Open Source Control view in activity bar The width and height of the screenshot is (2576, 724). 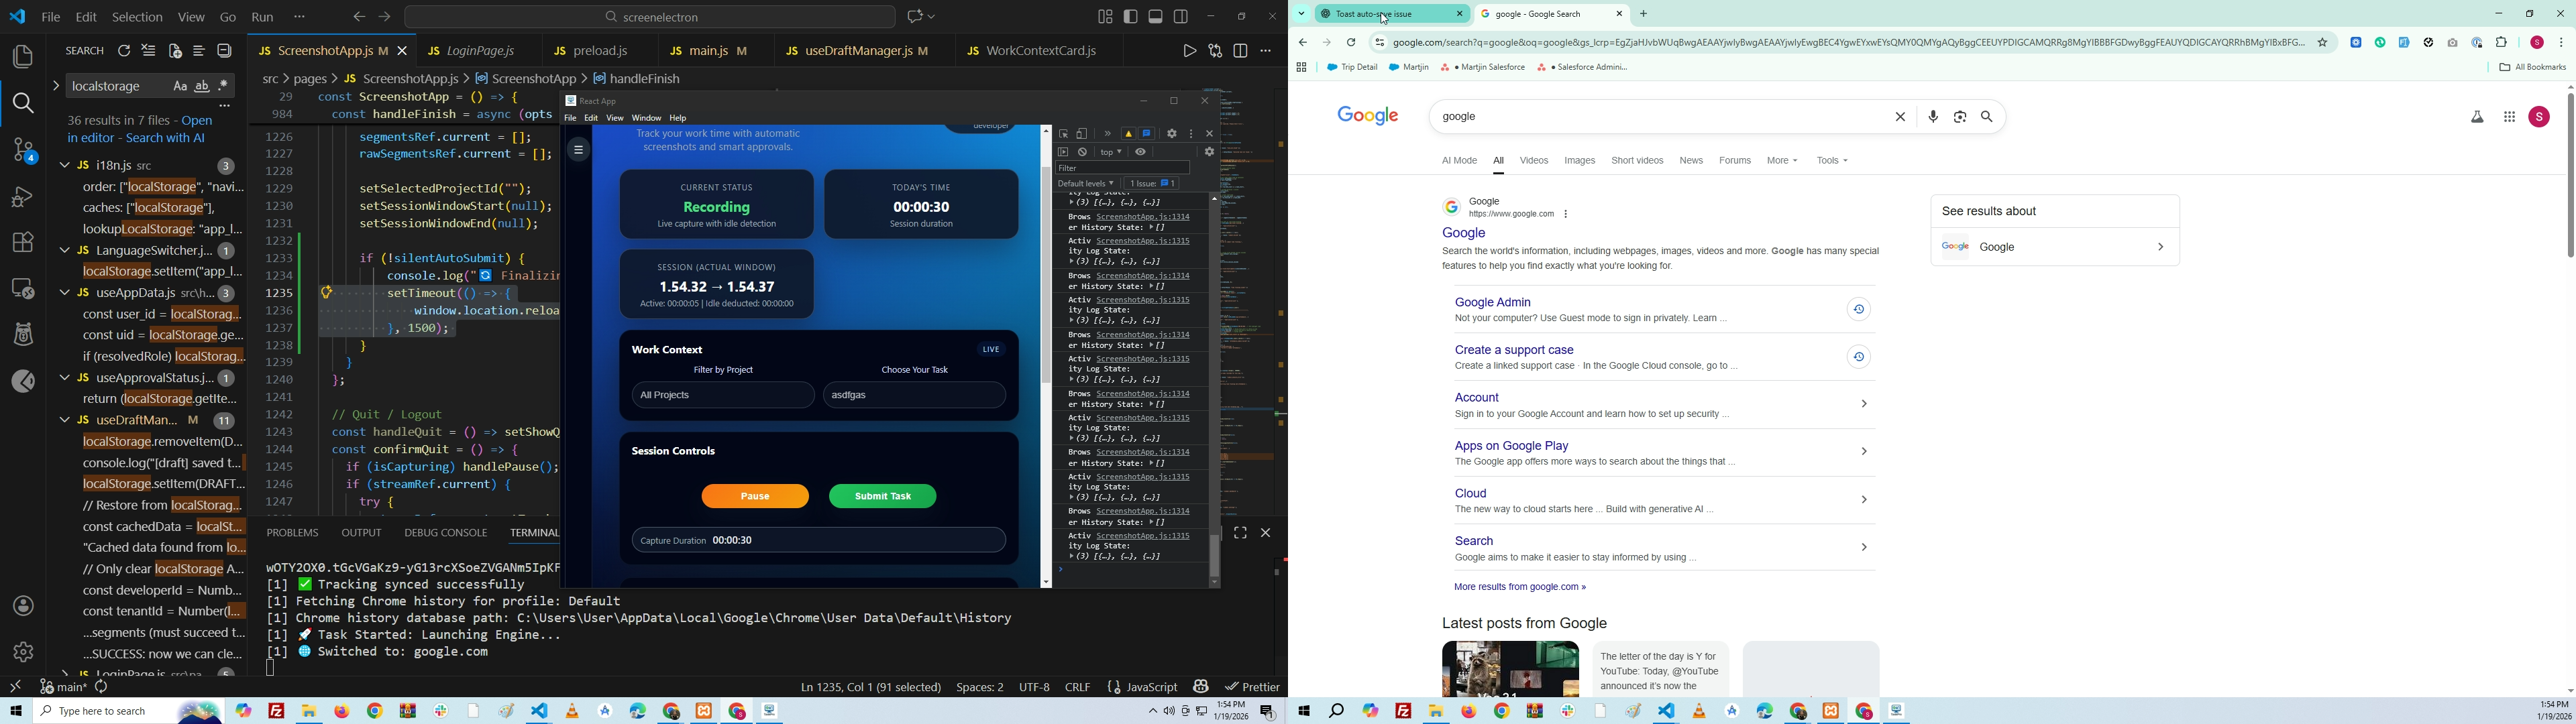click(22, 151)
